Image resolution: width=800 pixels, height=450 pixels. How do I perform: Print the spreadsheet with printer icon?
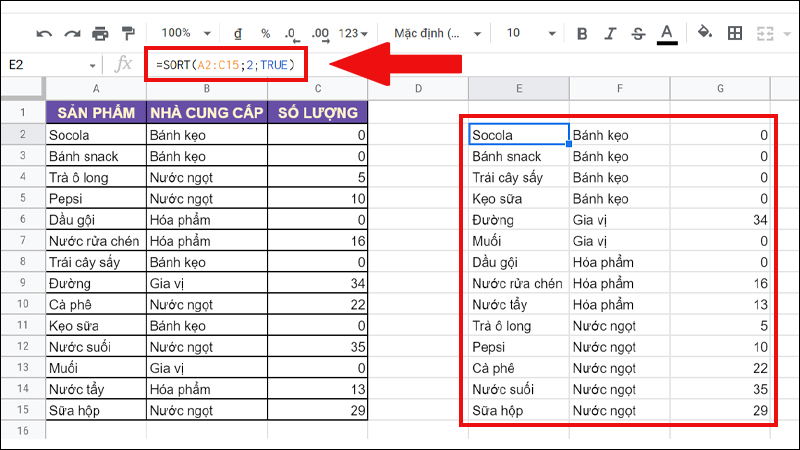(x=100, y=33)
